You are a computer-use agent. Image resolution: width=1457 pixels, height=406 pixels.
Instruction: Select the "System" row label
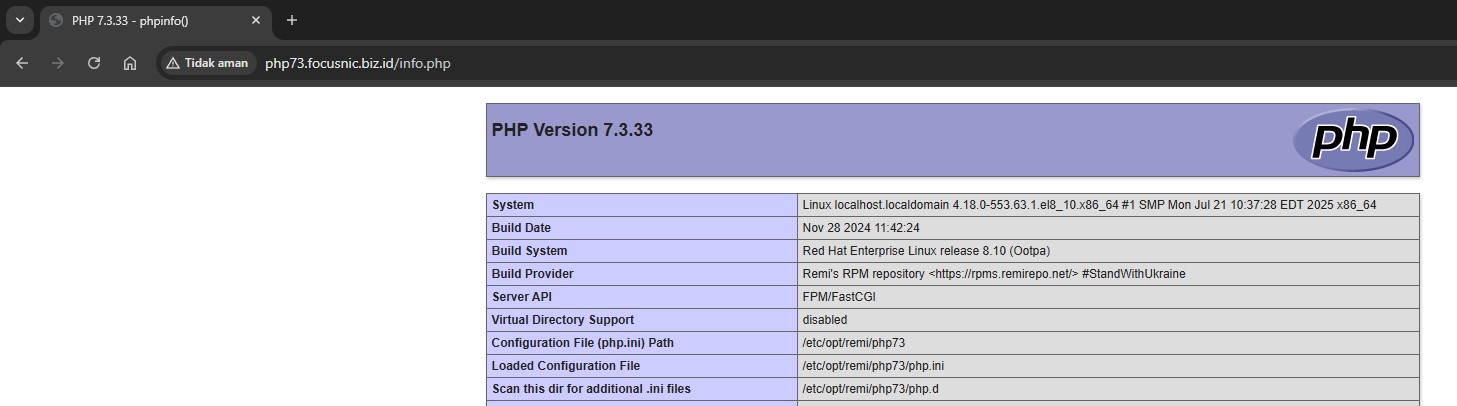point(513,205)
